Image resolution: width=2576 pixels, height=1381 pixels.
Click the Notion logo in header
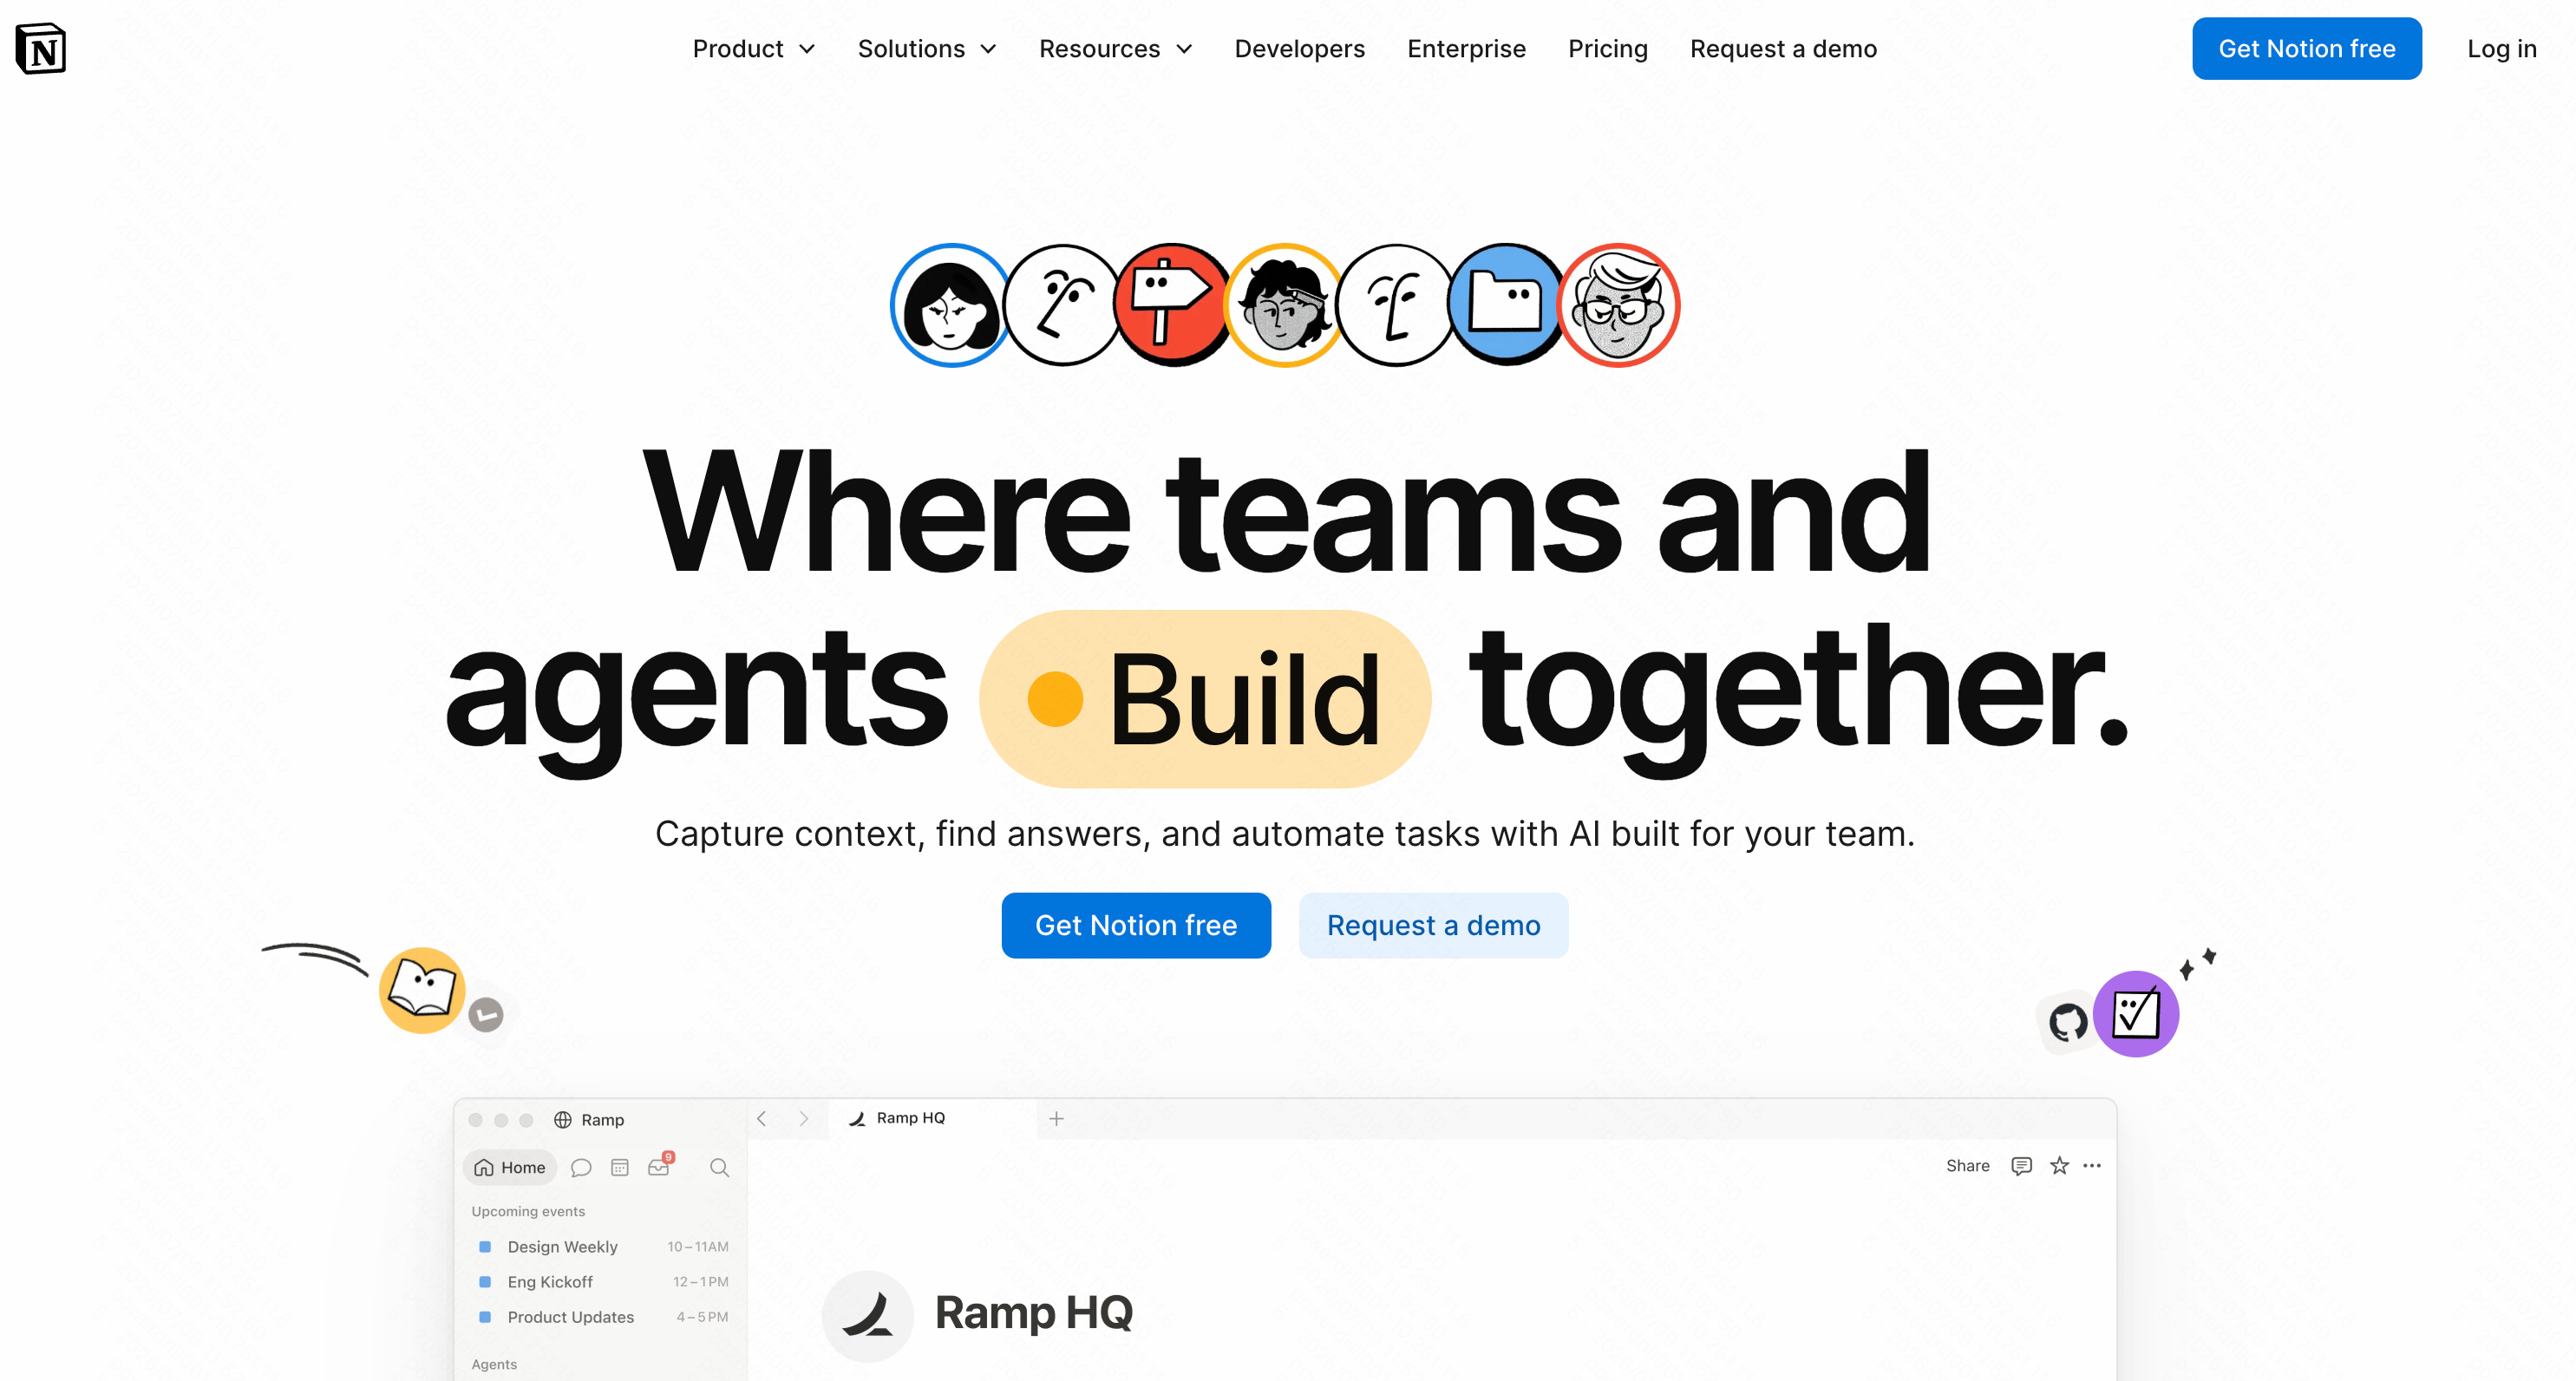[41, 48]
